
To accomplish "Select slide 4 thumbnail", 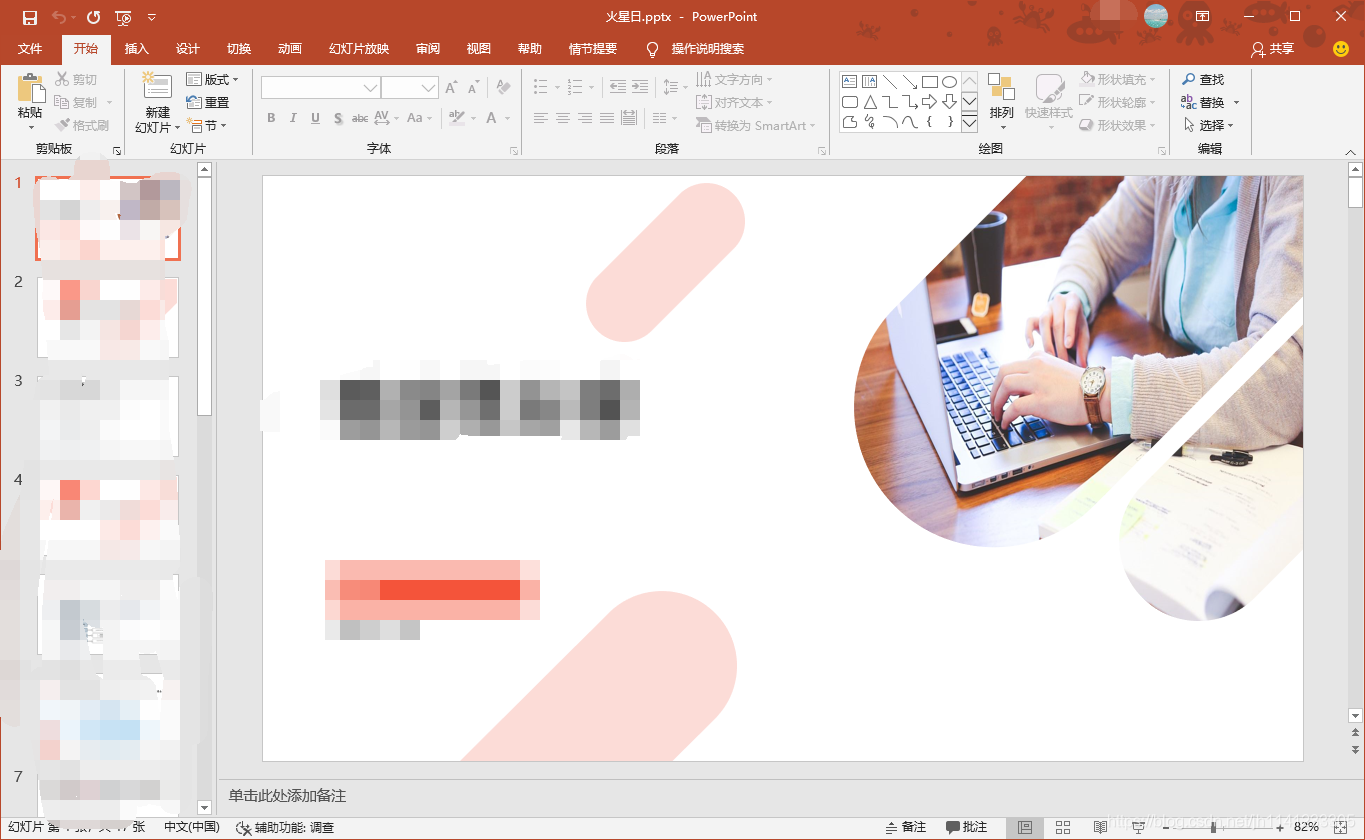I will [108, 515].
